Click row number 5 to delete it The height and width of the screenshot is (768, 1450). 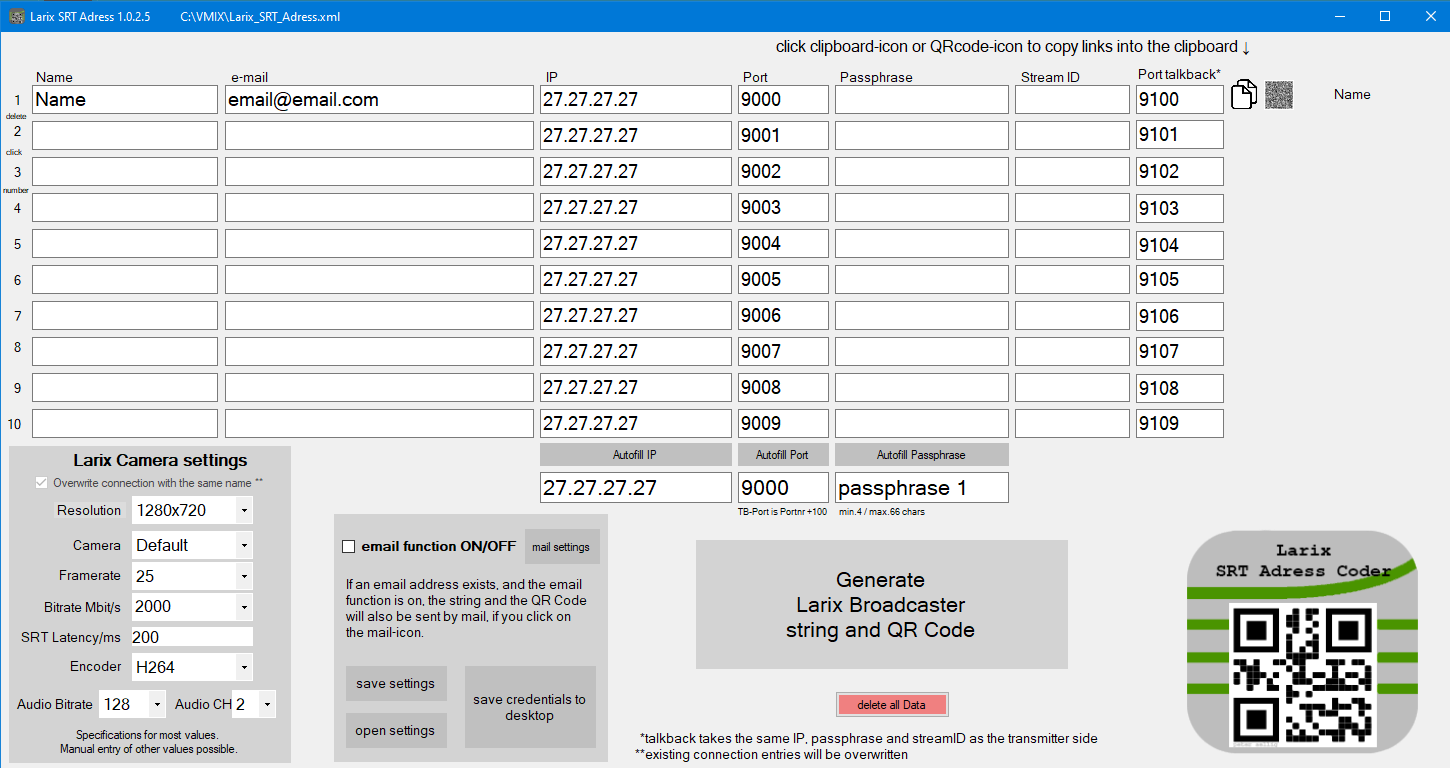tap(17, 244)
